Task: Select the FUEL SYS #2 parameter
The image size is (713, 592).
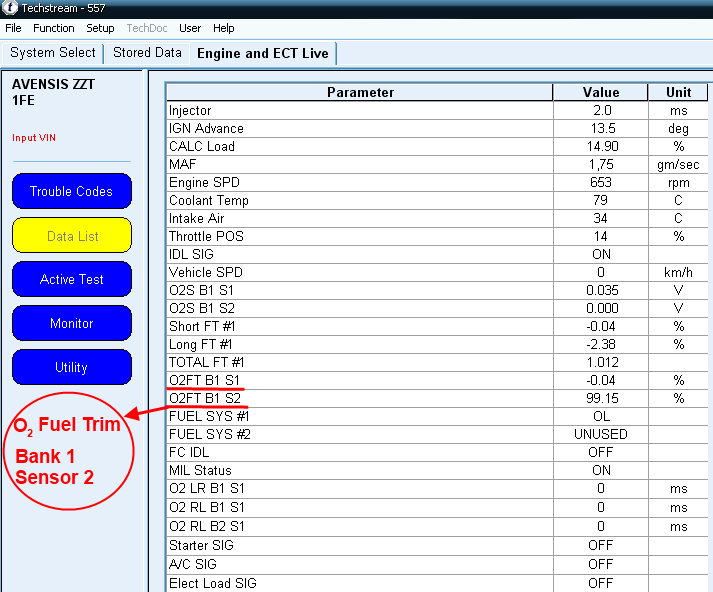Action: tap(437, 434)
